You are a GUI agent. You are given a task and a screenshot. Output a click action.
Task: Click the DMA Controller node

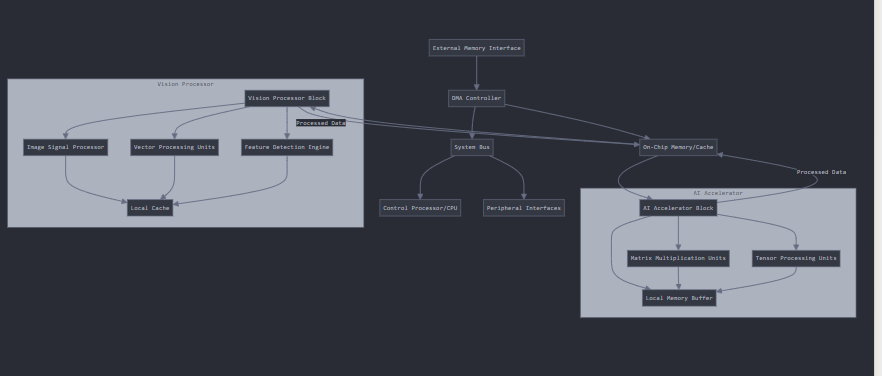pos(476,99)
